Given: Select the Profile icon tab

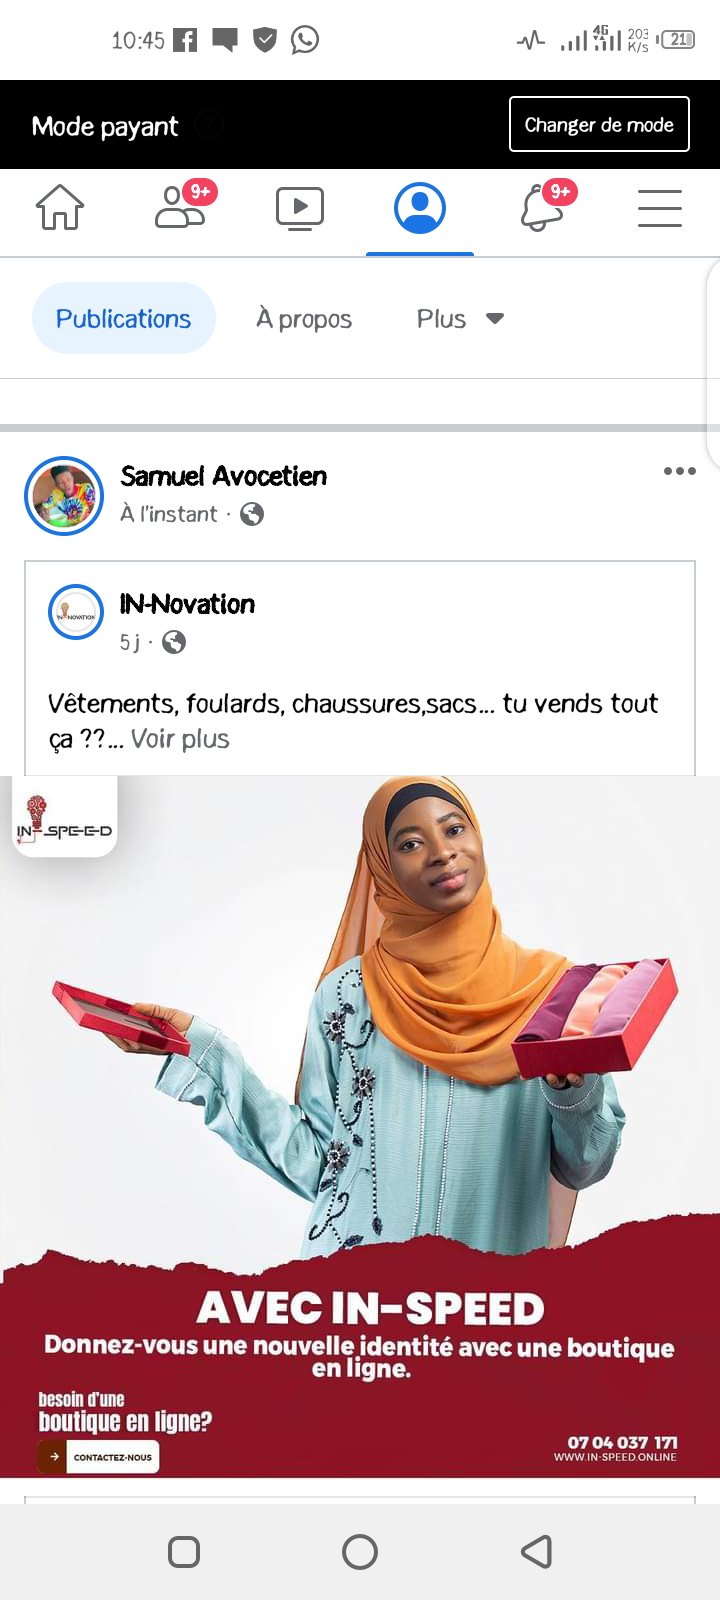Looking at the screenshot, I should 420,208.
